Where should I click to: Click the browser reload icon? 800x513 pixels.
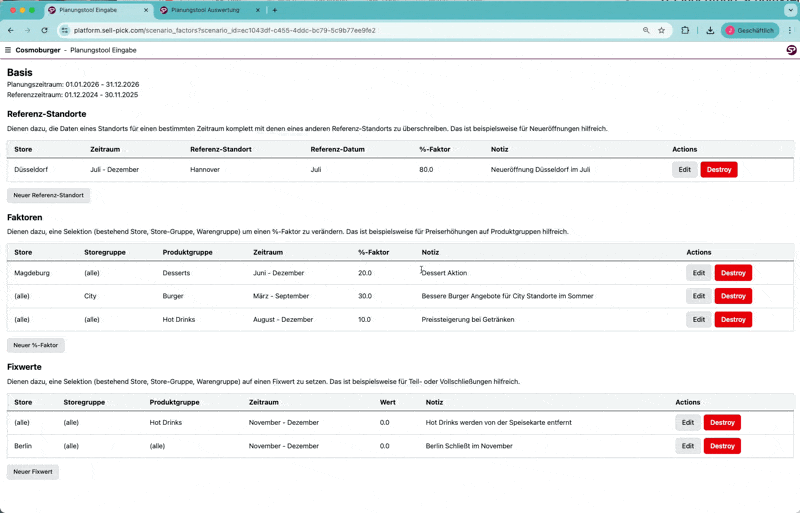click(x=44, y=31)
